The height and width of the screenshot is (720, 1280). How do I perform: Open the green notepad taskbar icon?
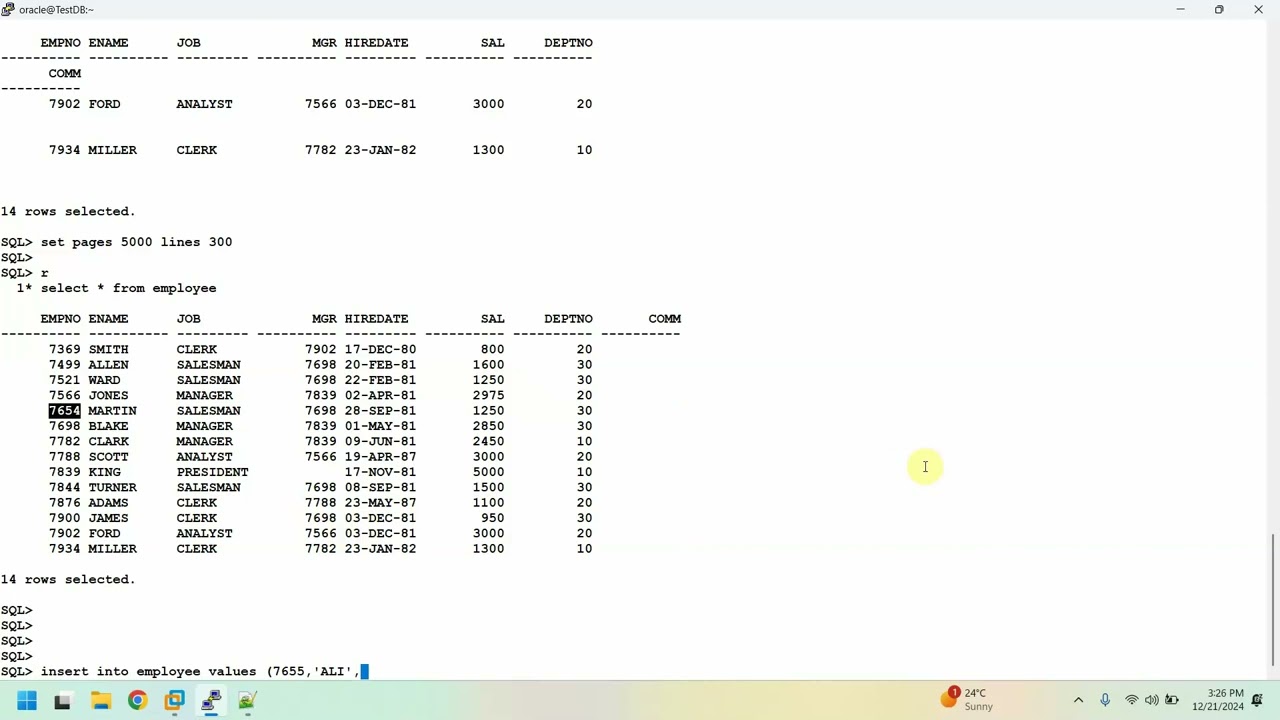(247, 701)
